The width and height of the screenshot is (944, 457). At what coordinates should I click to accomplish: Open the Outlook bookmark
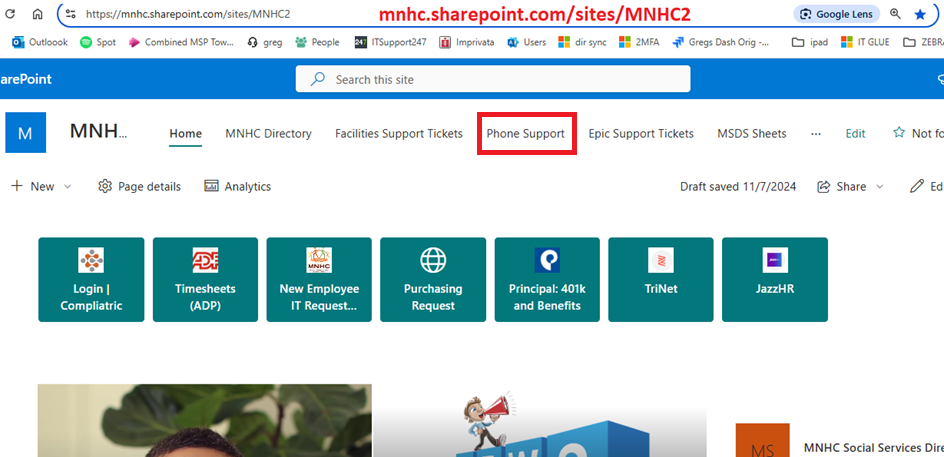(x=40, y=42)
